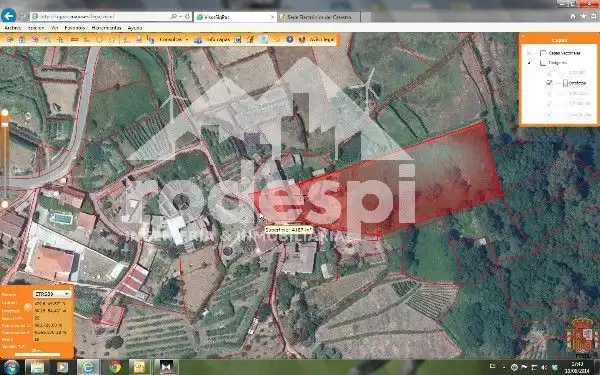Click the Superficie 4987 m² map tooltip
Image resolution: width=600 pixels, height=375 pixels.
tap(289, 230)
